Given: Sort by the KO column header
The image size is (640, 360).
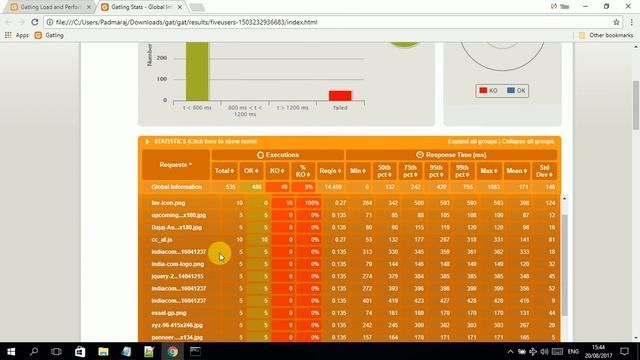Looking at the screenshot, I should coord(277,171).
